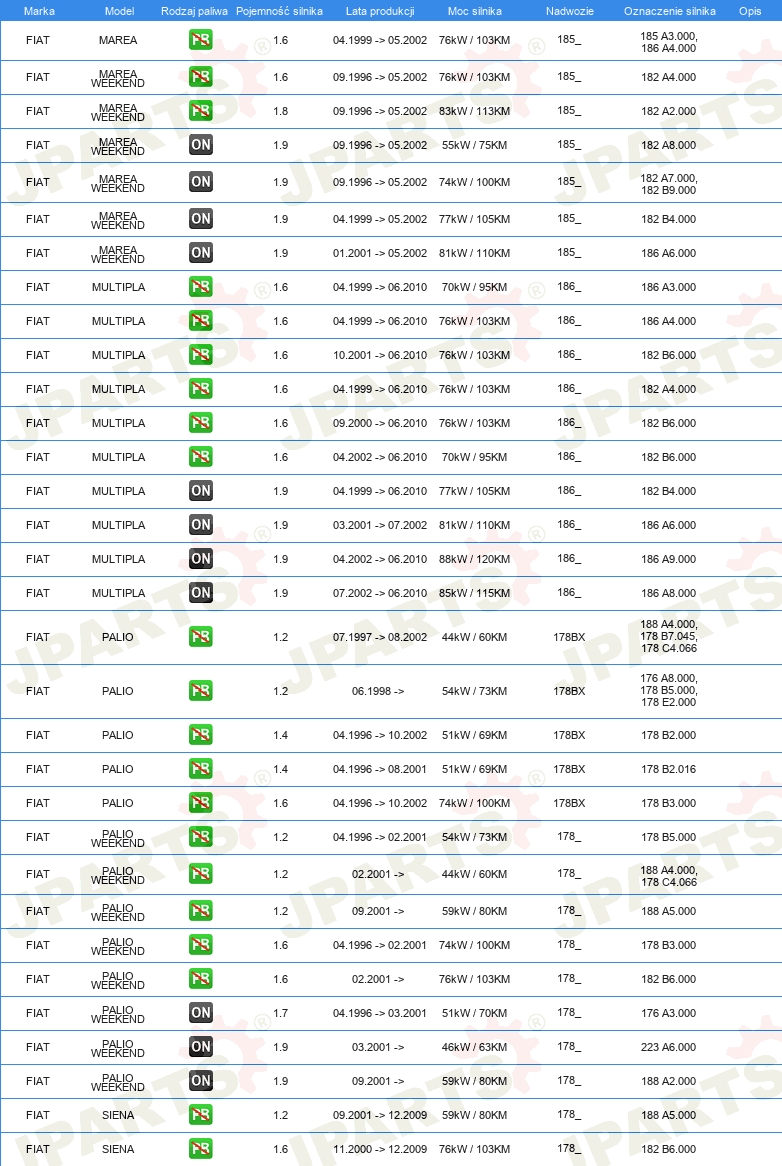The height and width of the screenshot is (1166, 782).
Task: Select engine code '182 A8.000'
Action: 669,145
